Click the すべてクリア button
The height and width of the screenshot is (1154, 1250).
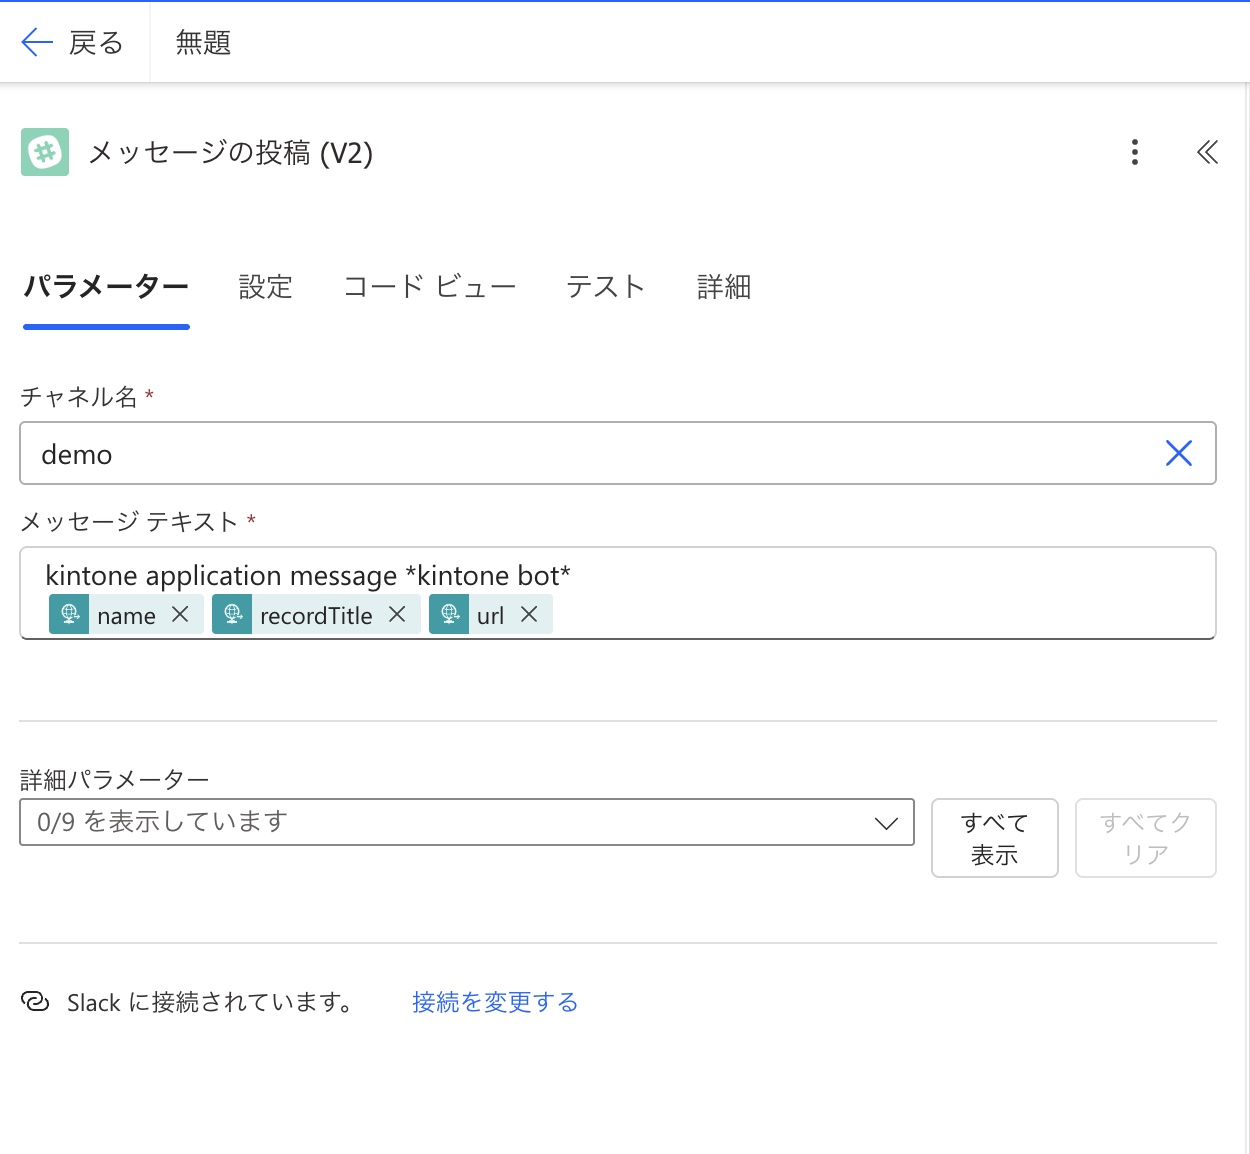1146,838
